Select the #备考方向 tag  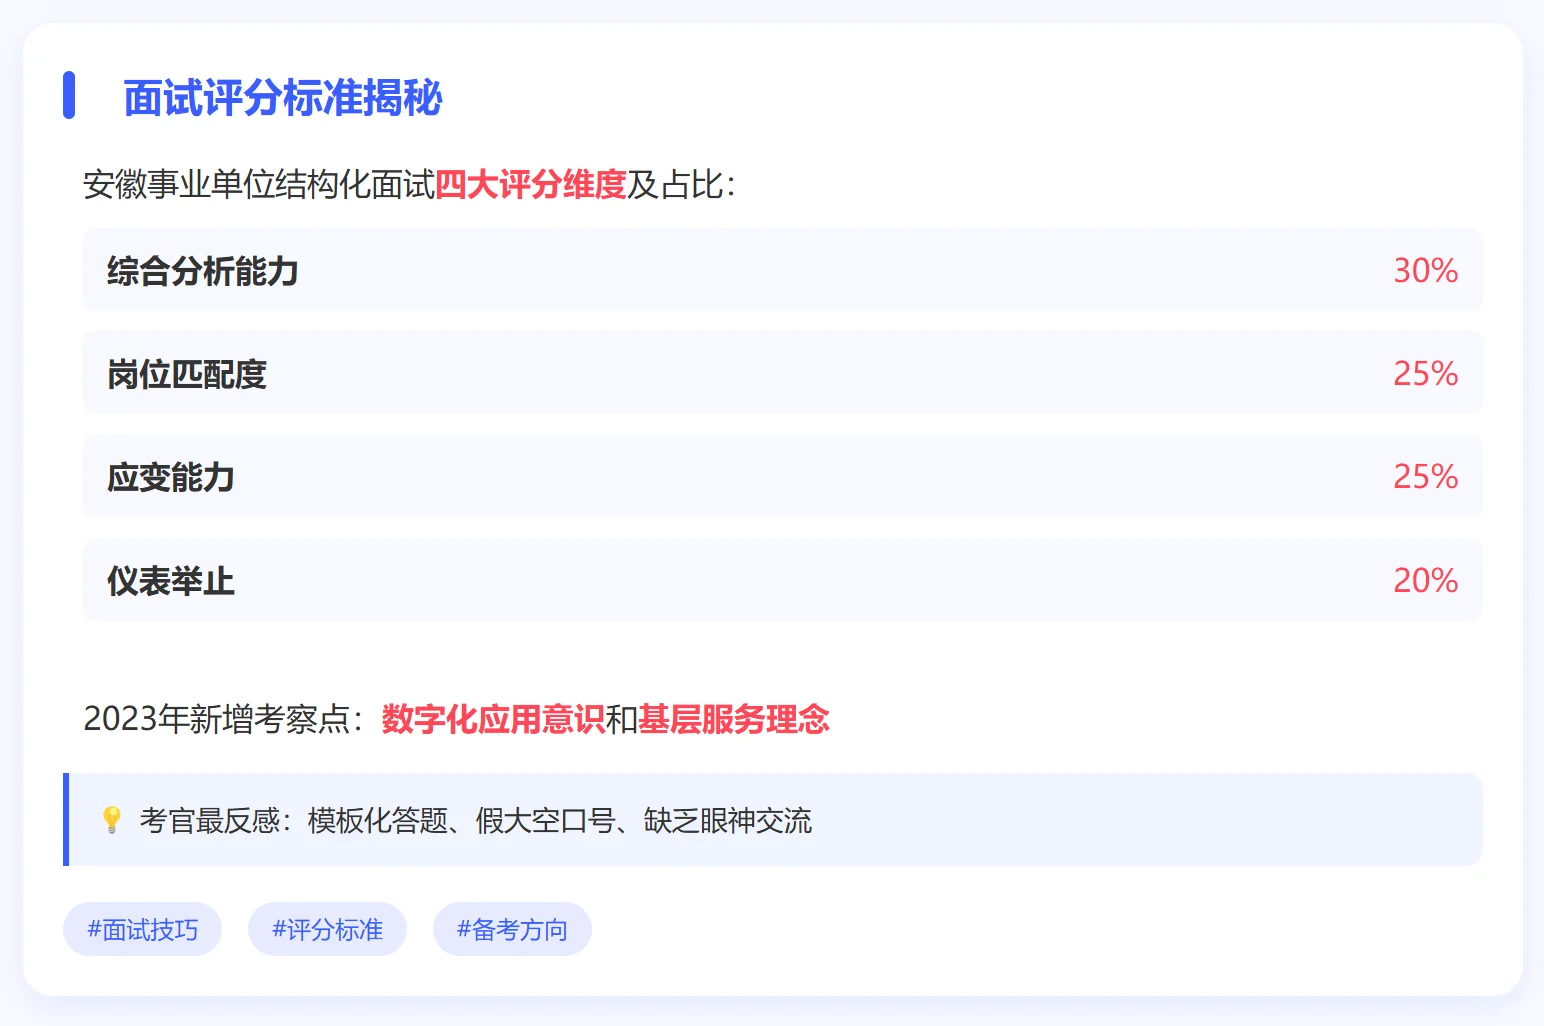pyautogui.click(x=512, y=929)
